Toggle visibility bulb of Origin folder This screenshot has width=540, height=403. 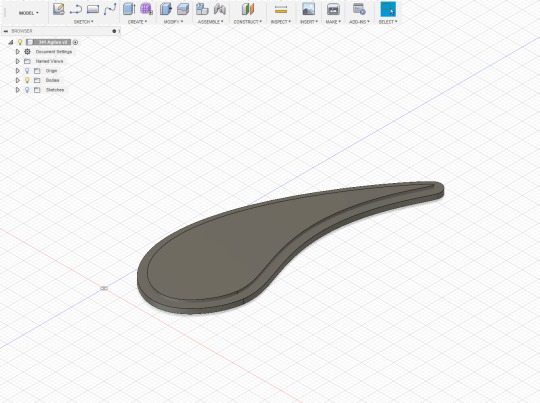pyautogui.click(x=27, y=71)
